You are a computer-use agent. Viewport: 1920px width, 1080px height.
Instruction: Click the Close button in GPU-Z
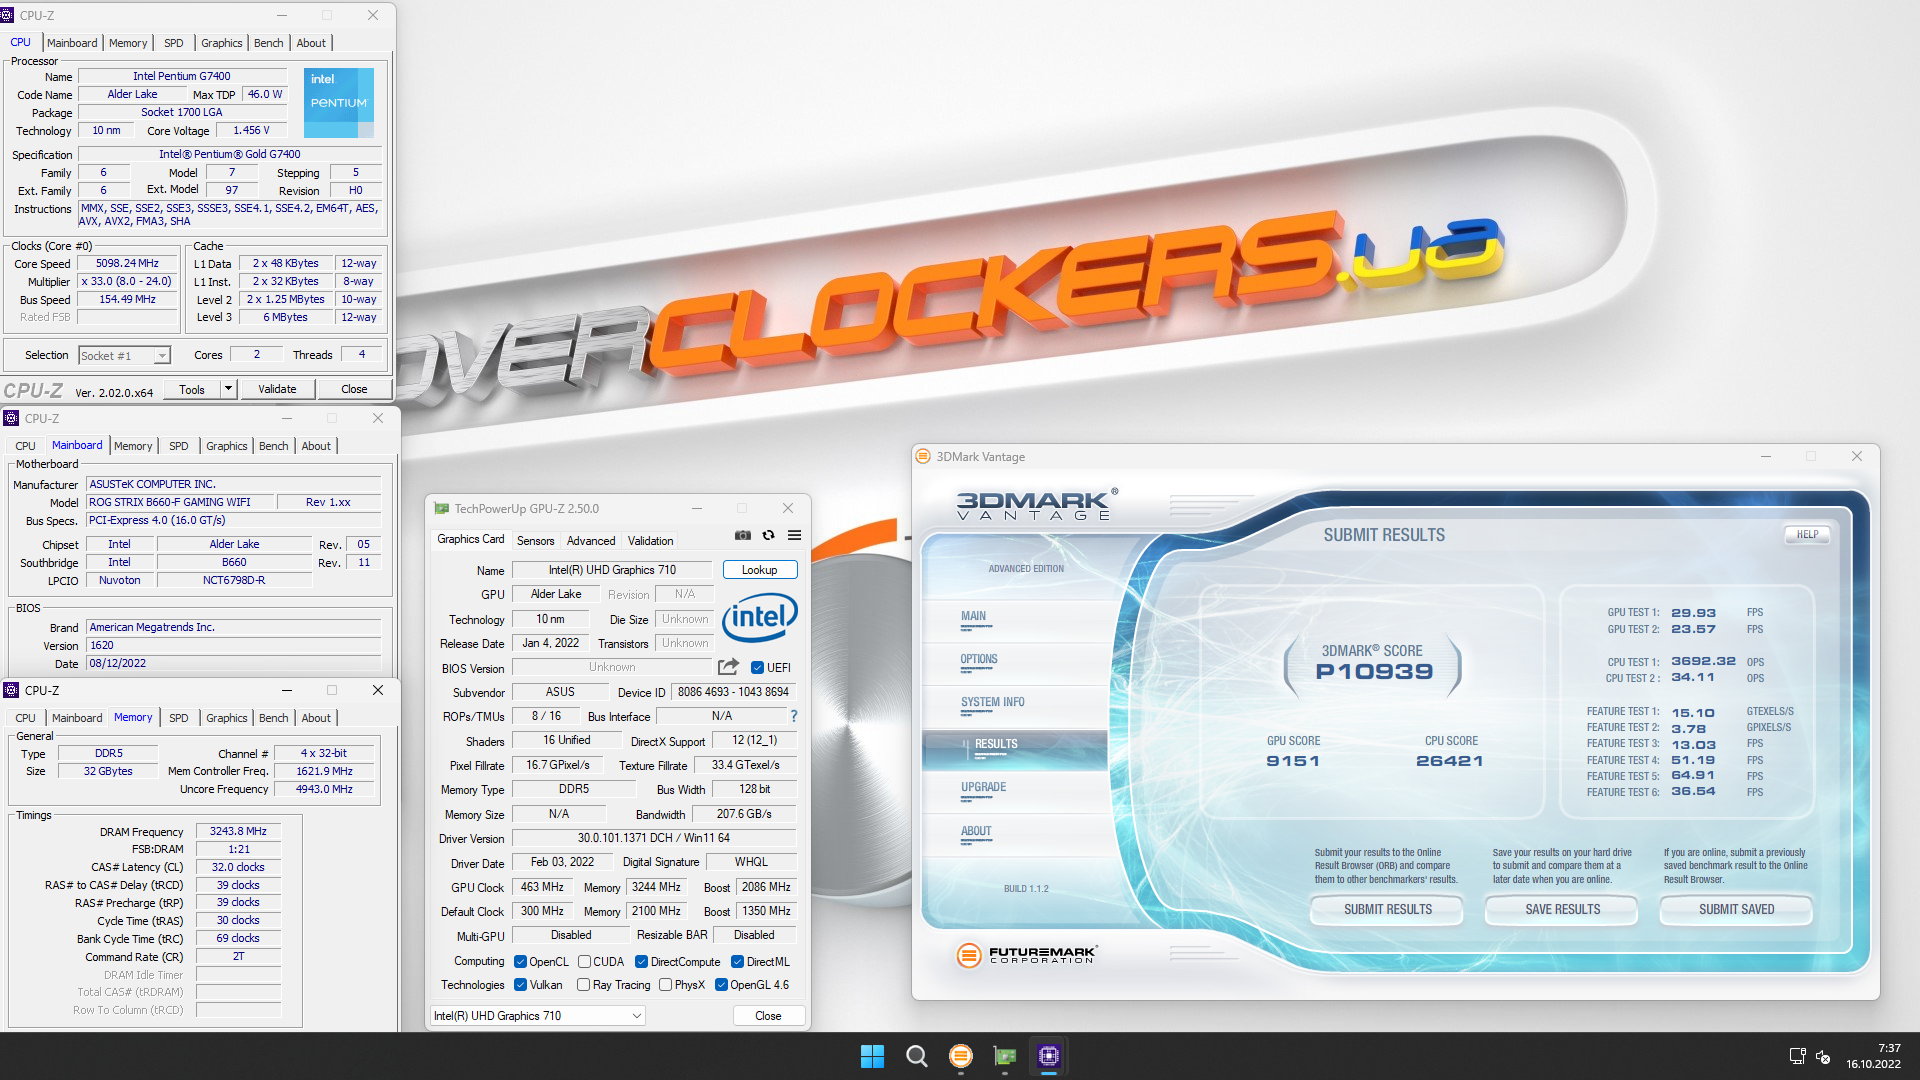(768, 1016)
